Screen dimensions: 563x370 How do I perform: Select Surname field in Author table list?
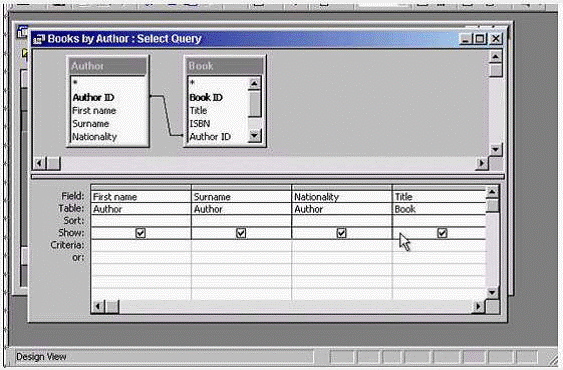coord(90,124)
